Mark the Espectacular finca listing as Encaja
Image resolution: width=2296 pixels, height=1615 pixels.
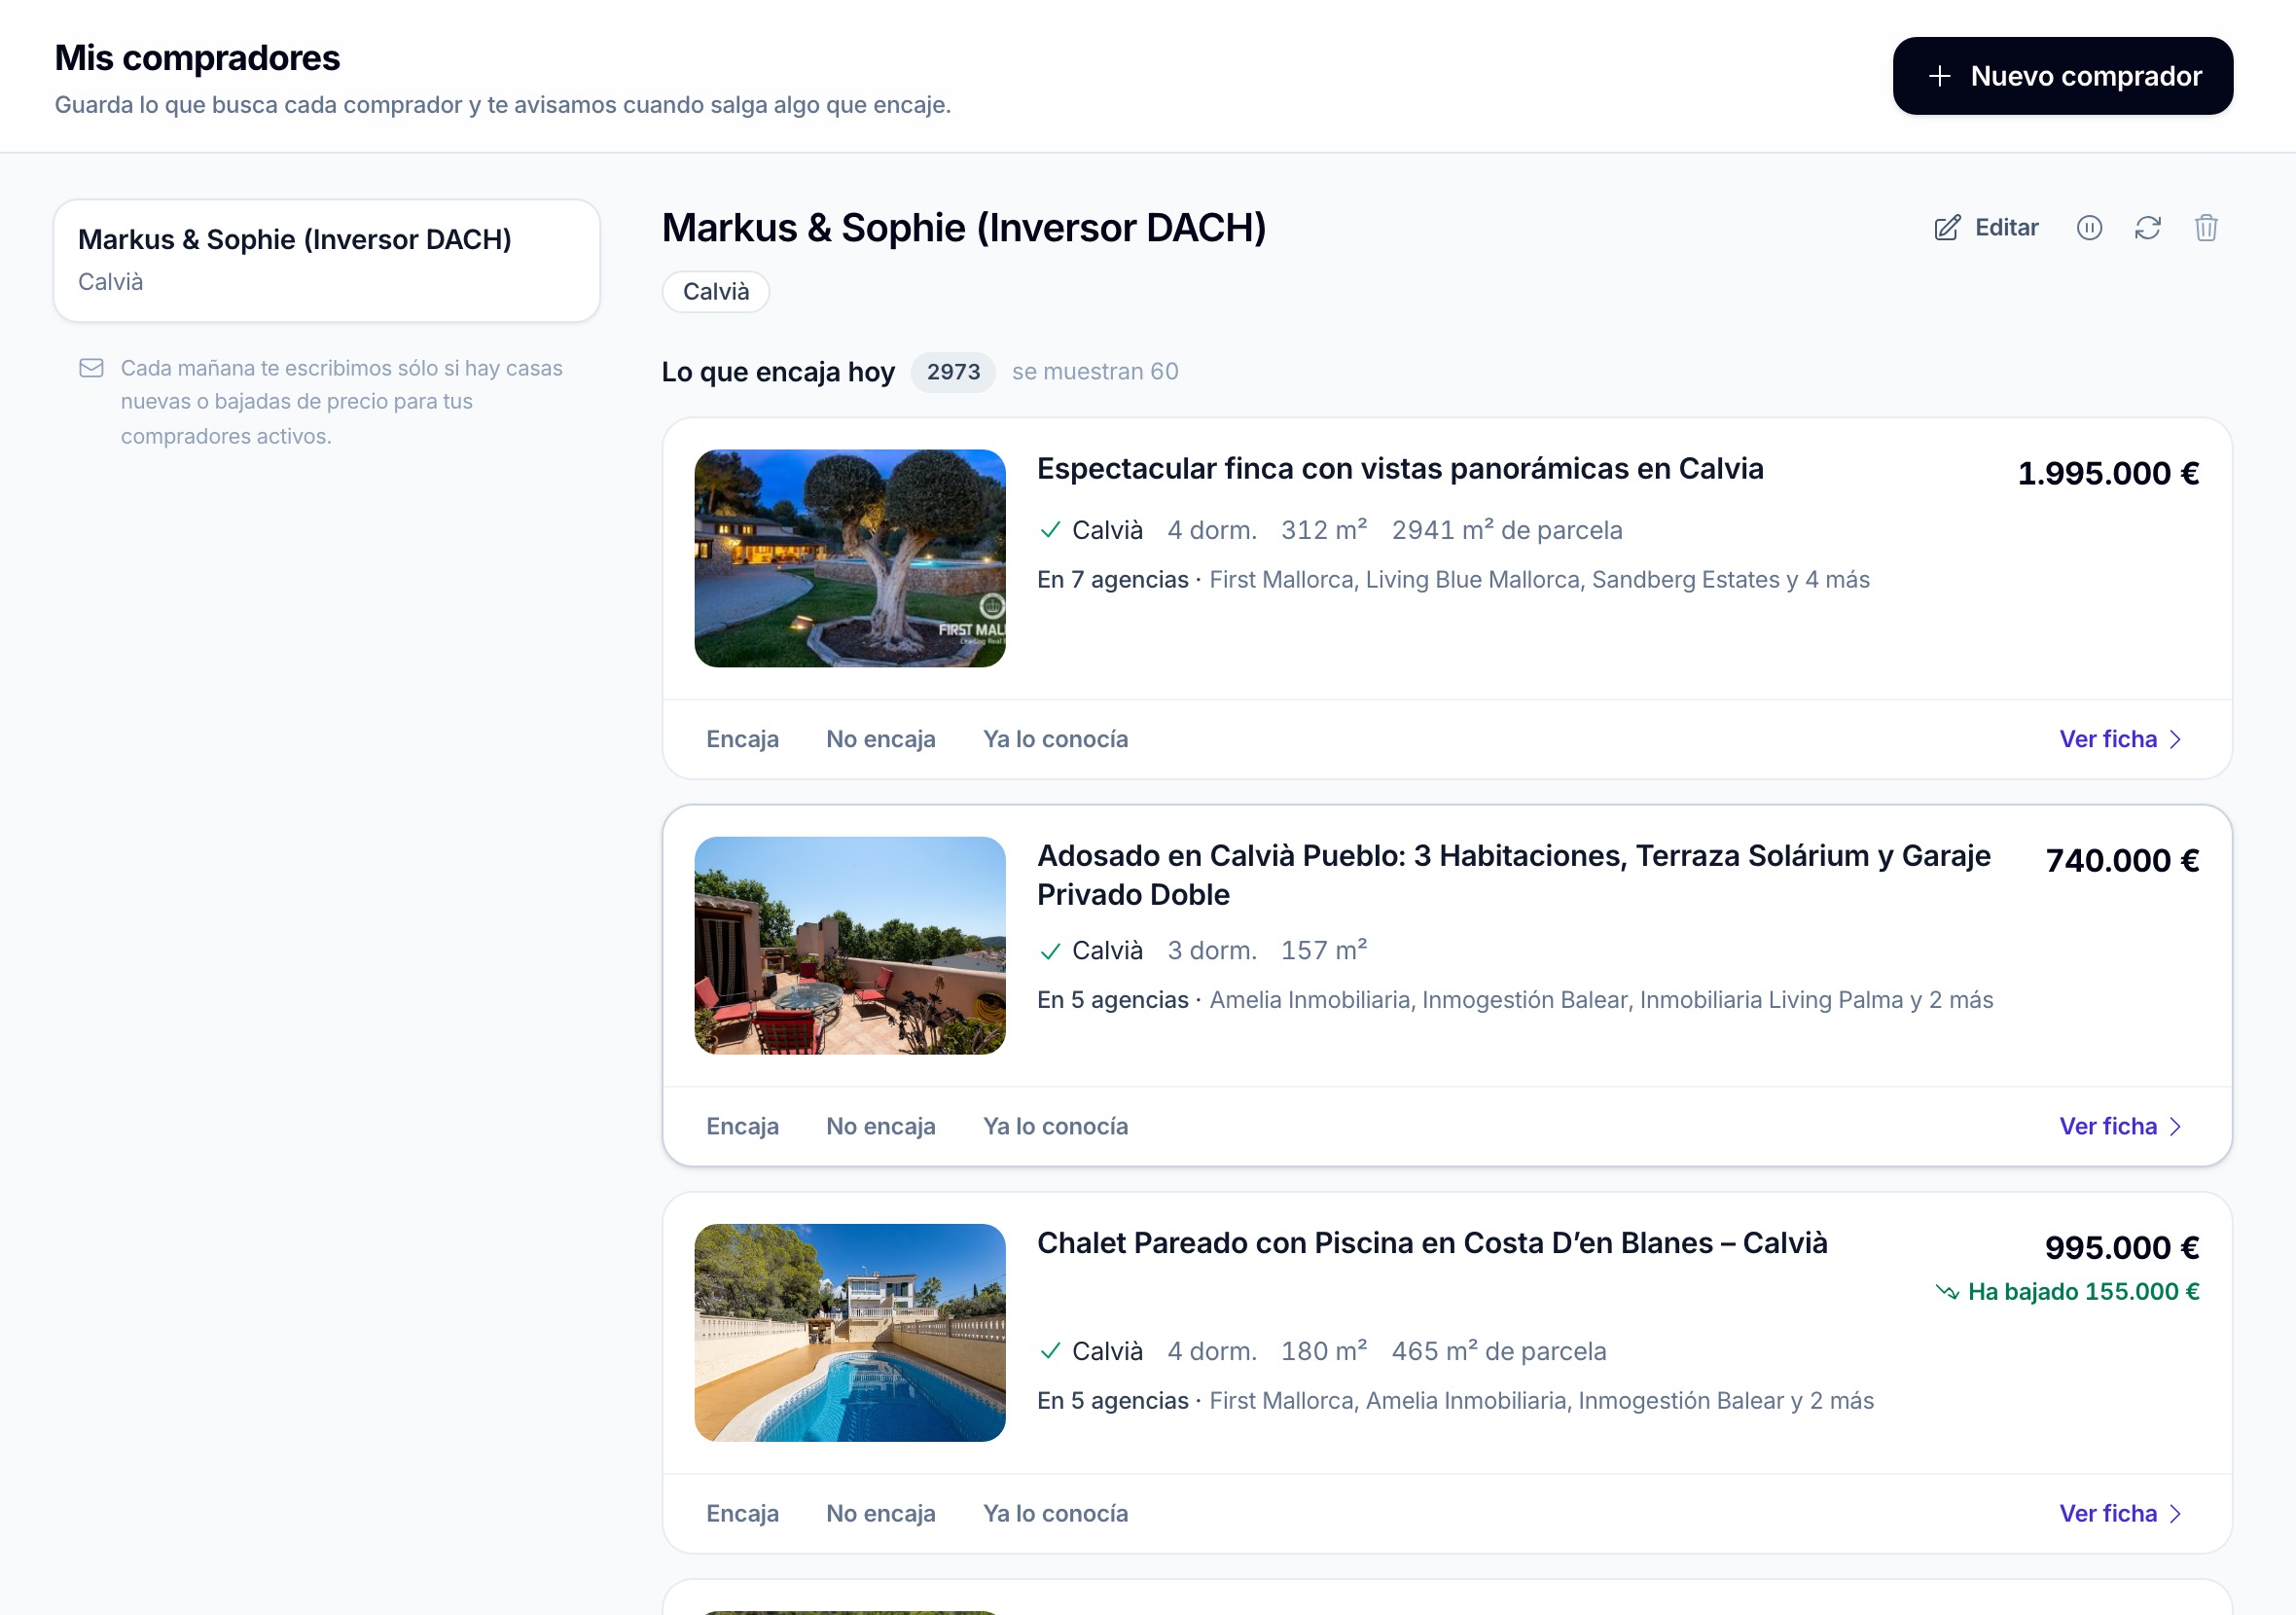tap(742, 739)
